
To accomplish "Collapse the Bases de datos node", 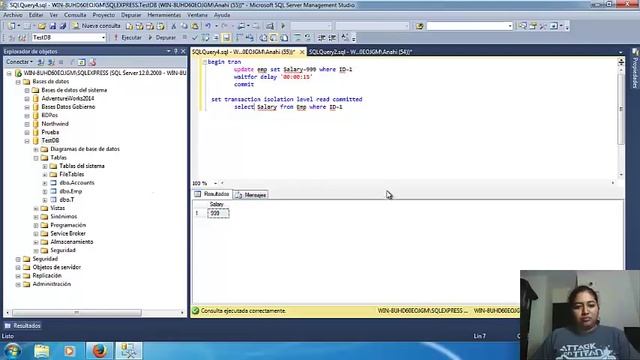I will [x=18, y=82].
